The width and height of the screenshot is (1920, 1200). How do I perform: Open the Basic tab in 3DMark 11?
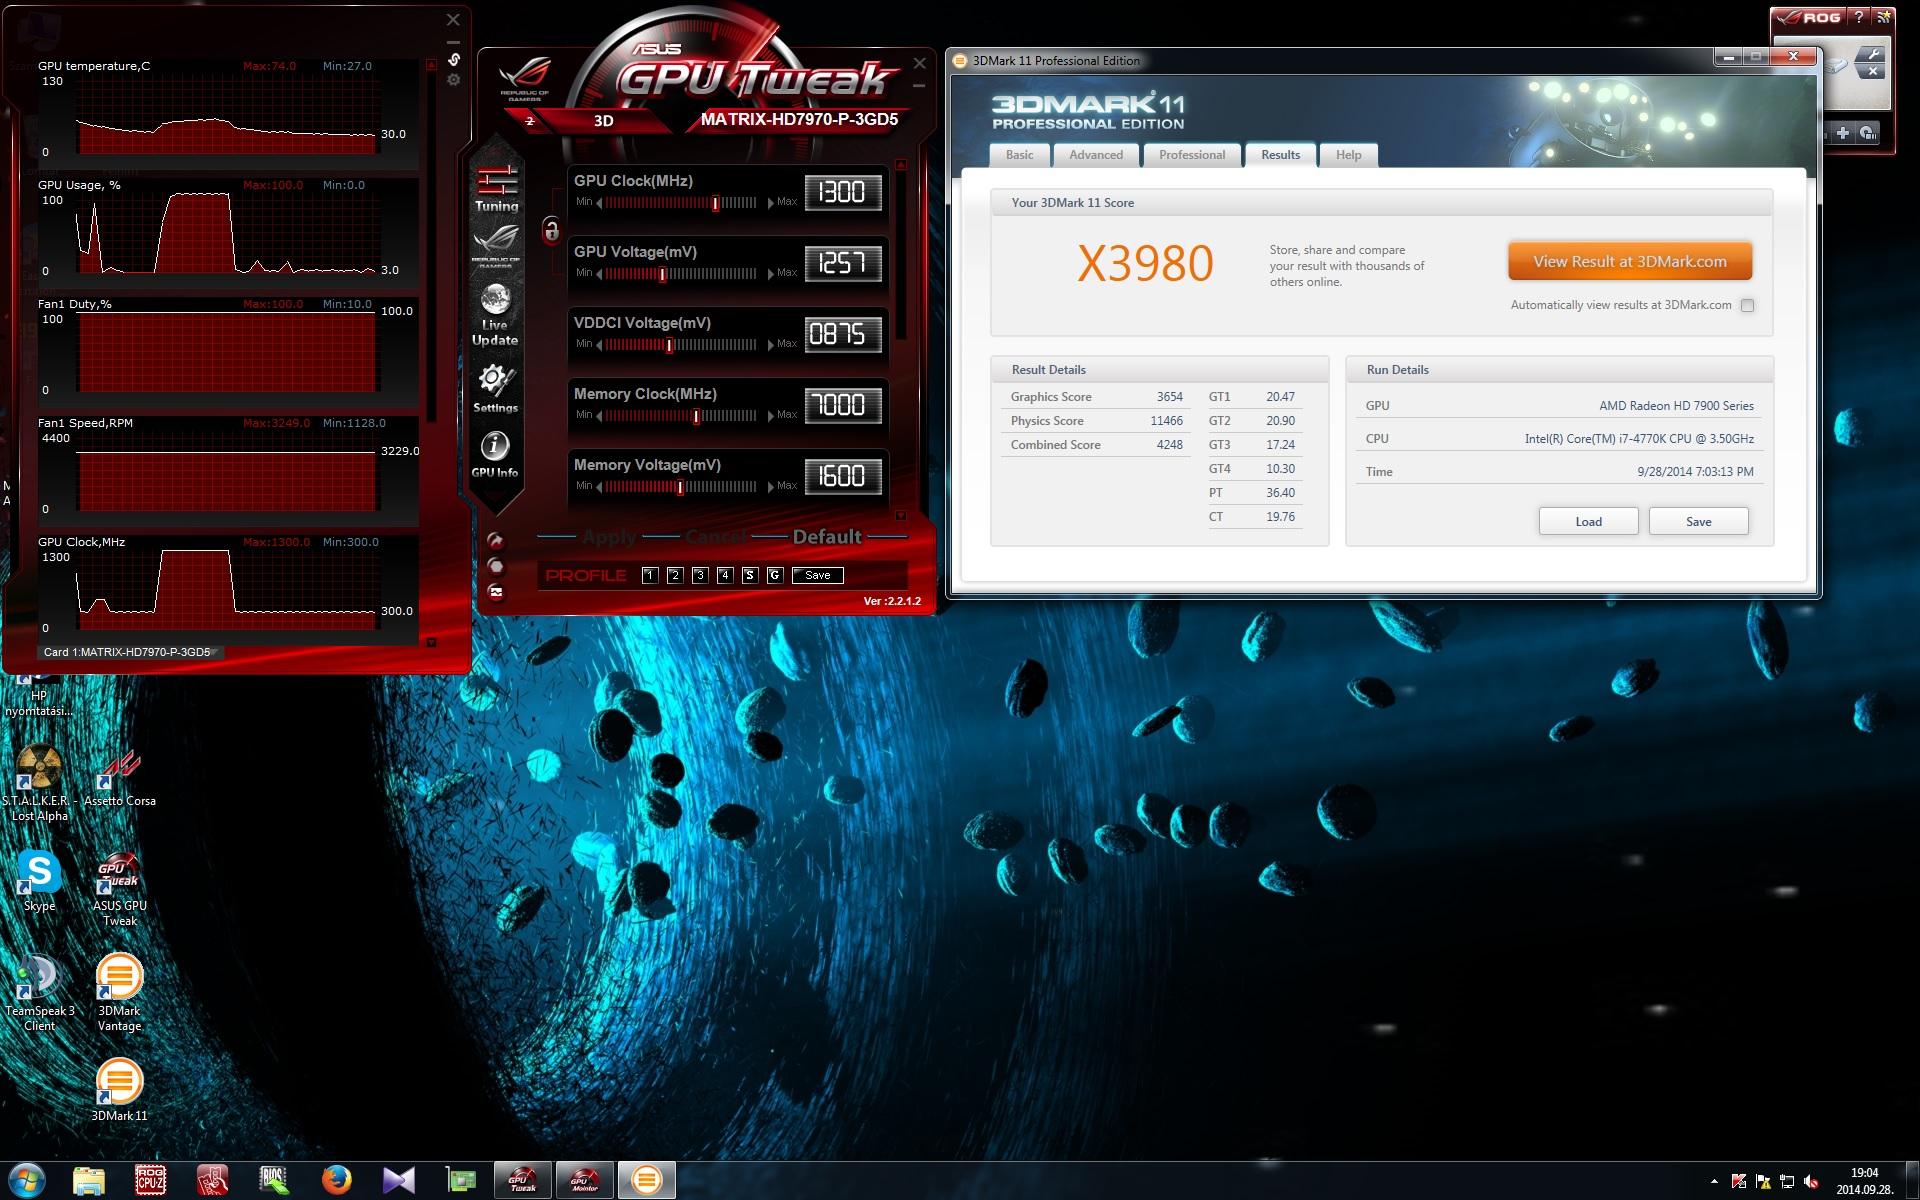[1020, 155]
